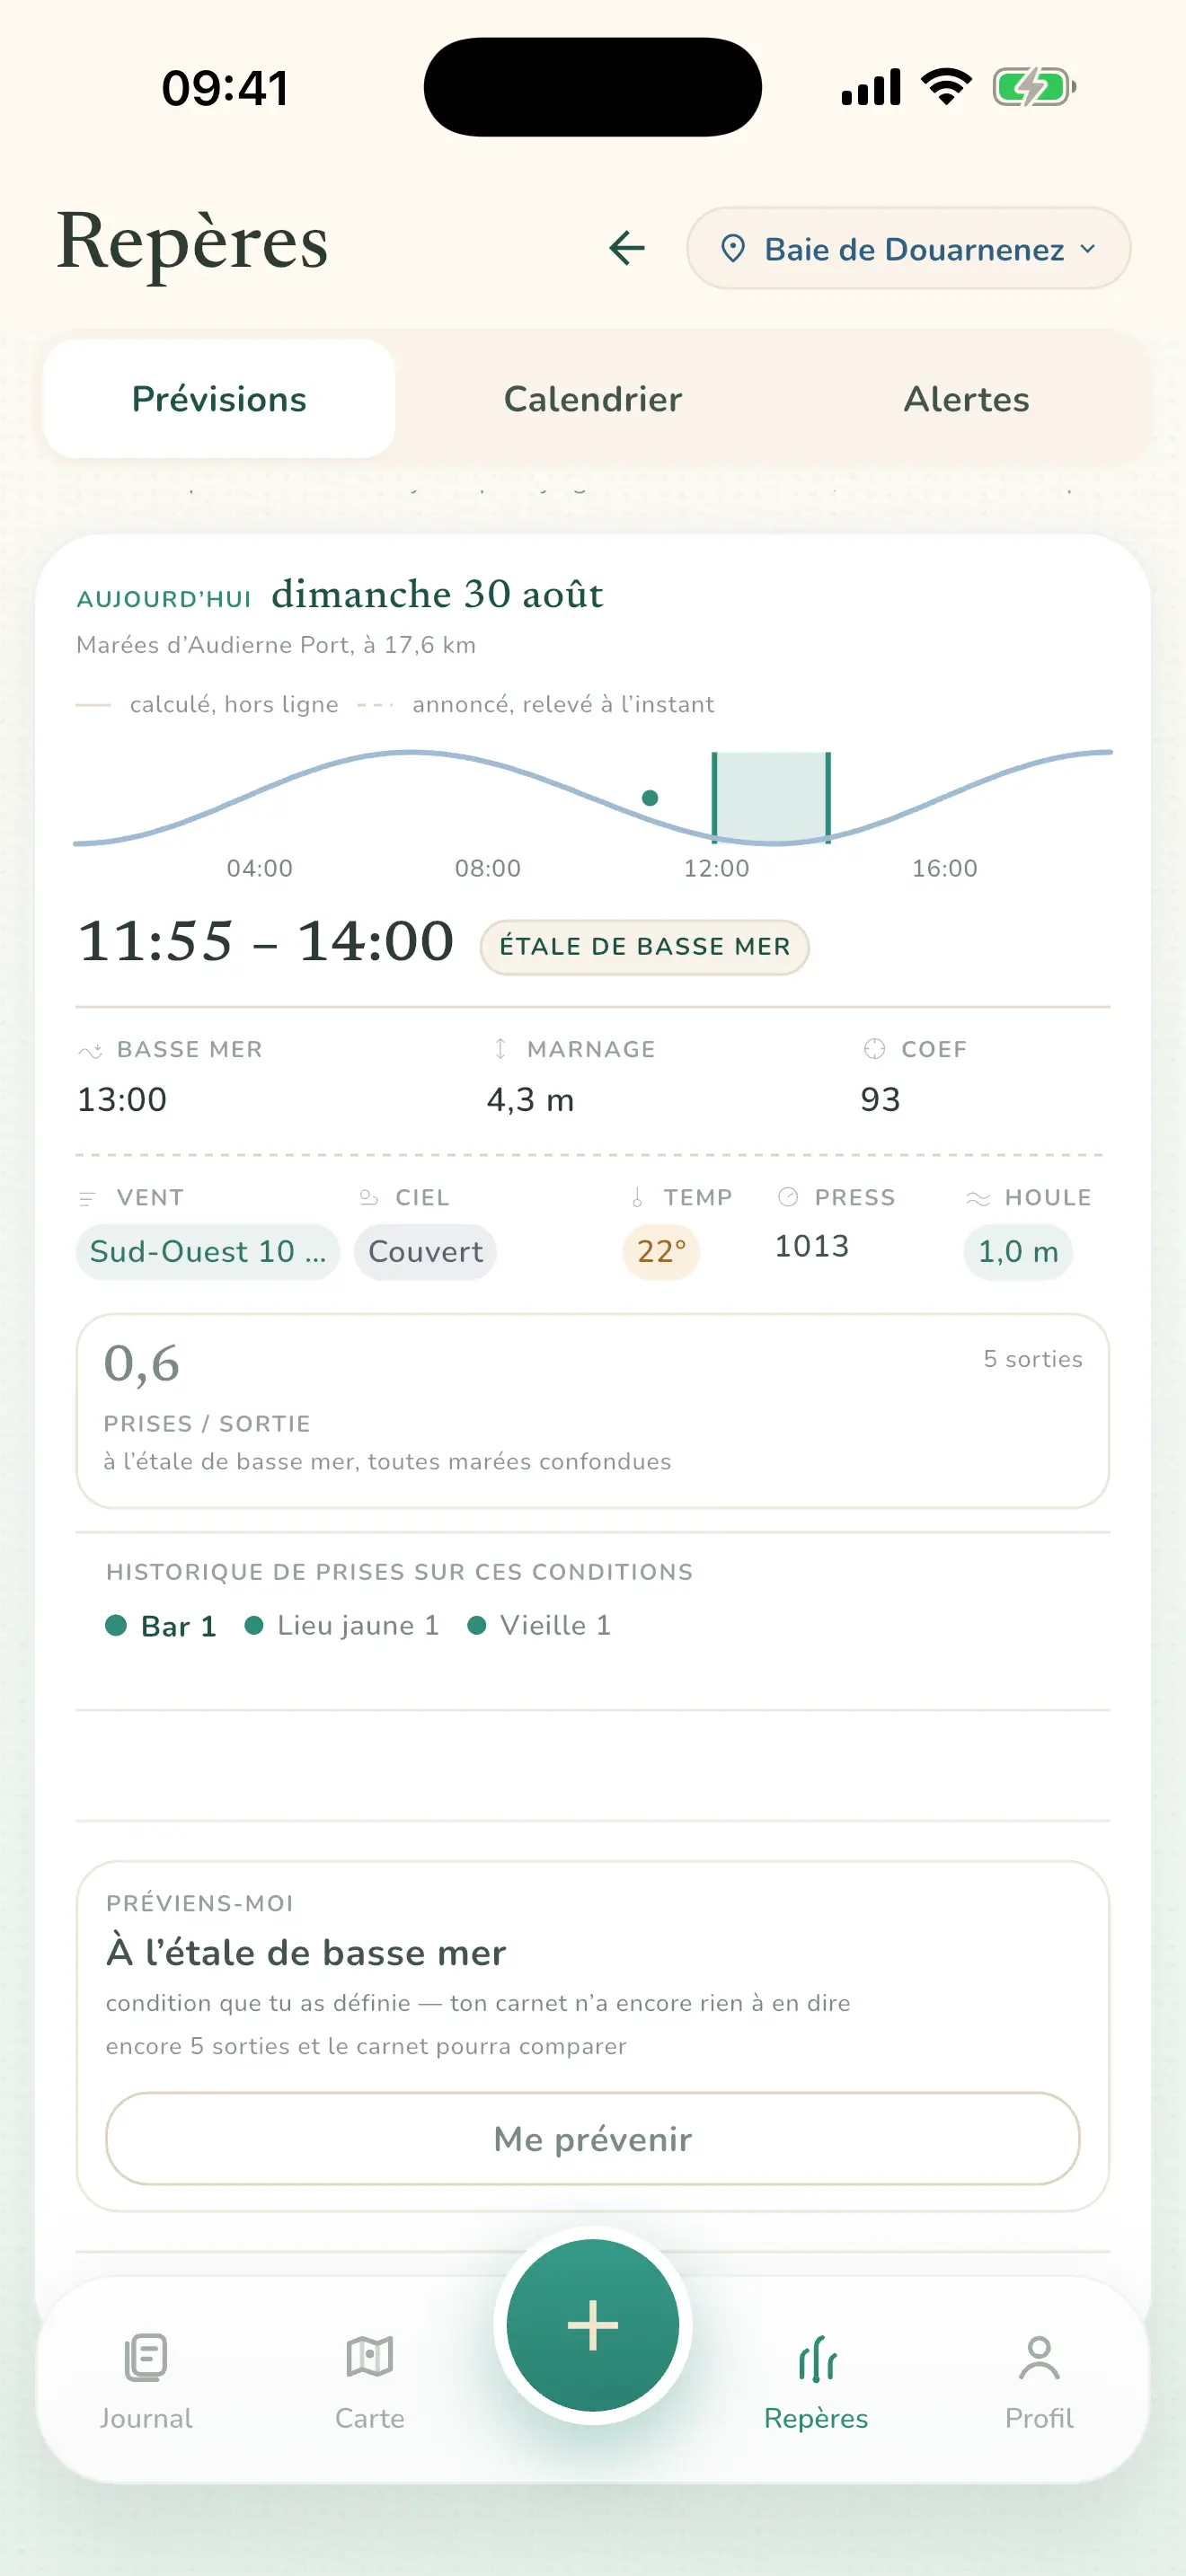
Task: Tap the 09:41 clock in status bar
Action: click(x=225, y=88)
